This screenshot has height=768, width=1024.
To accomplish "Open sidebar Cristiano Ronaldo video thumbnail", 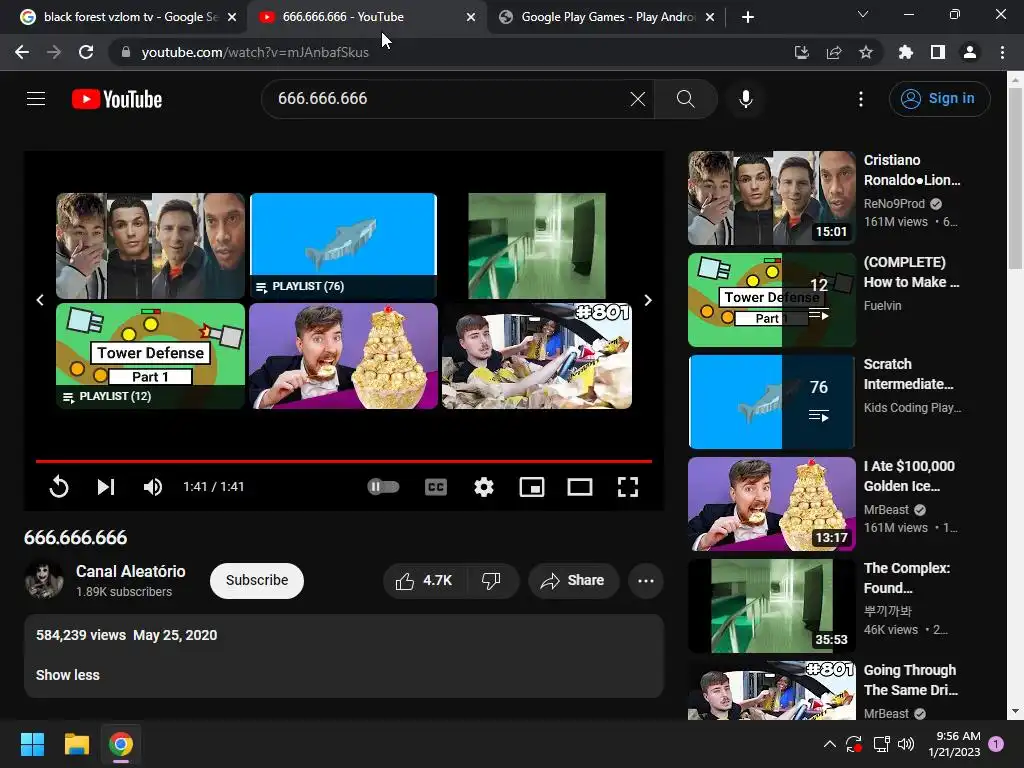I will coord(771,198).
